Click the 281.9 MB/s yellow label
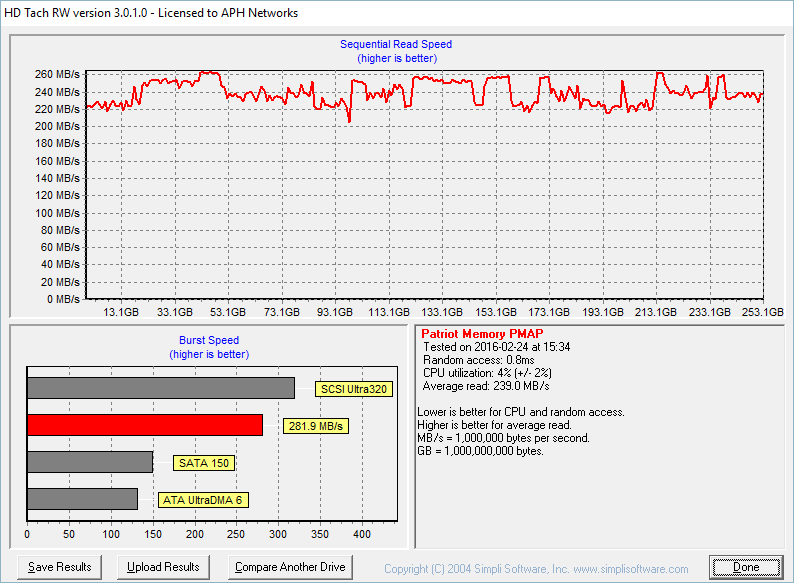Screen dimensions: 794x583 pos(315,426)
